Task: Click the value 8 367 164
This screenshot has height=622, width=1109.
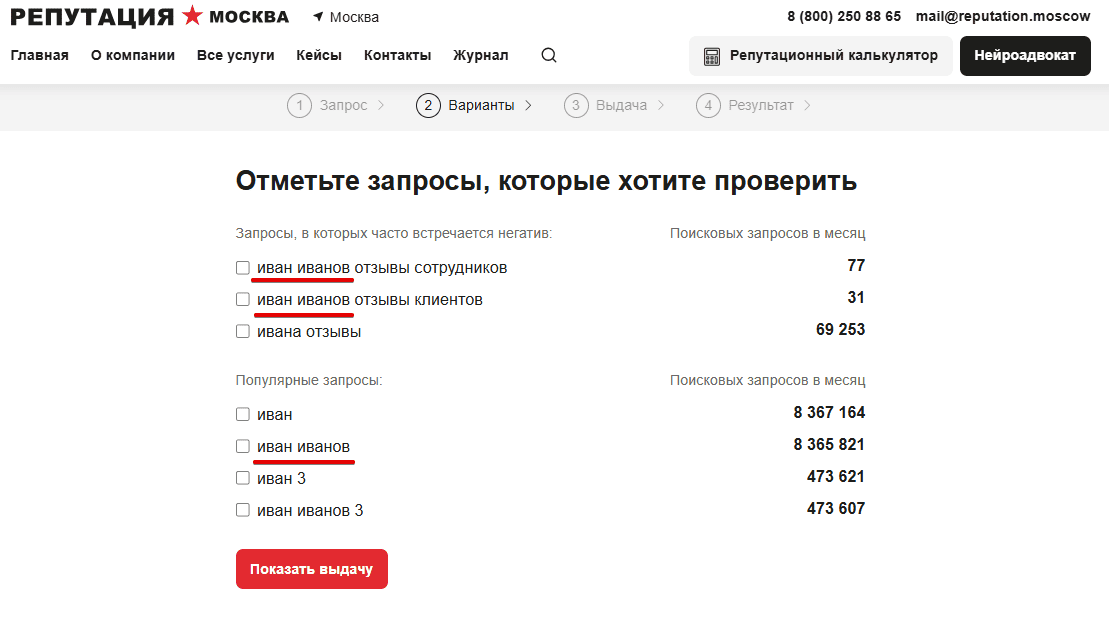Action: (x=829, y=413)
